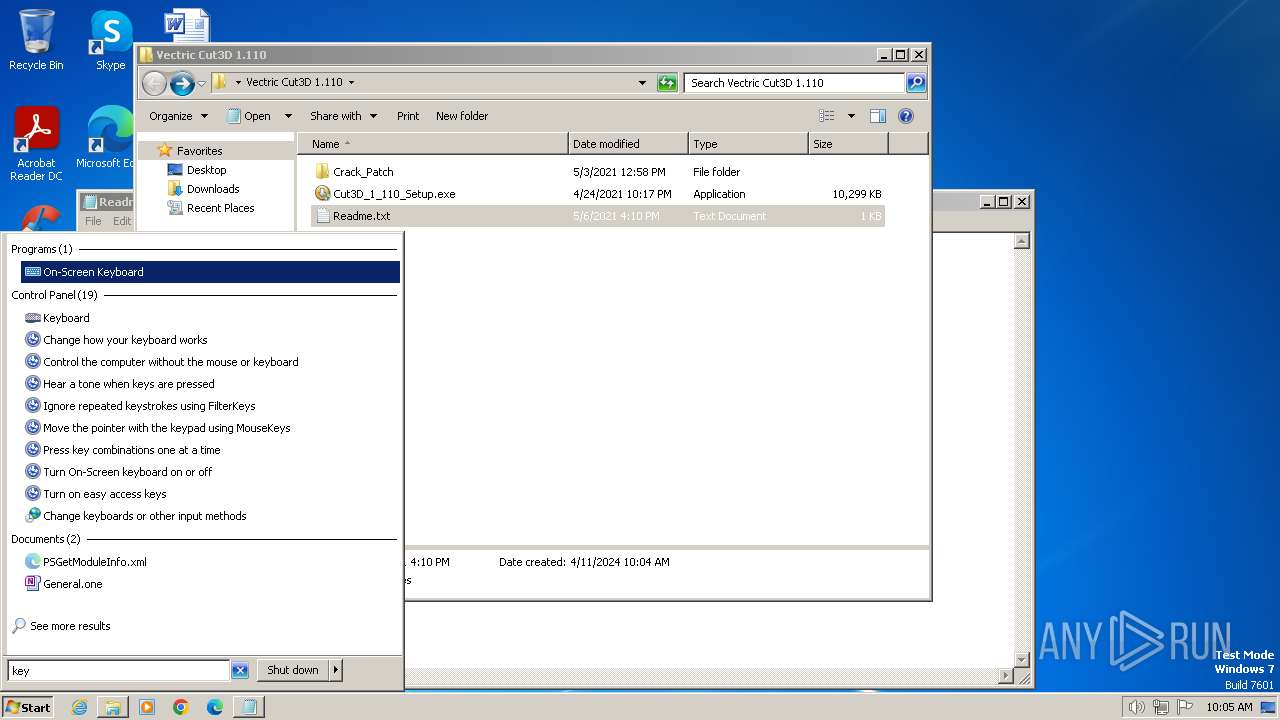Viewport: 1280px width, 720px height.
Task: Click Print in Explorer toolbar
Action: (x=408, y=116)
